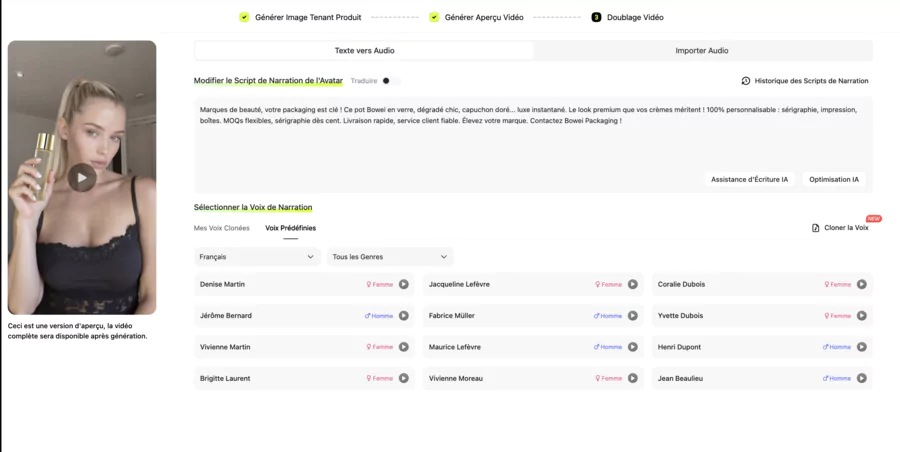Click the Homme tag on Henri Dupont
Viewport: 900px width, 452px height.
tap(837, 347)
